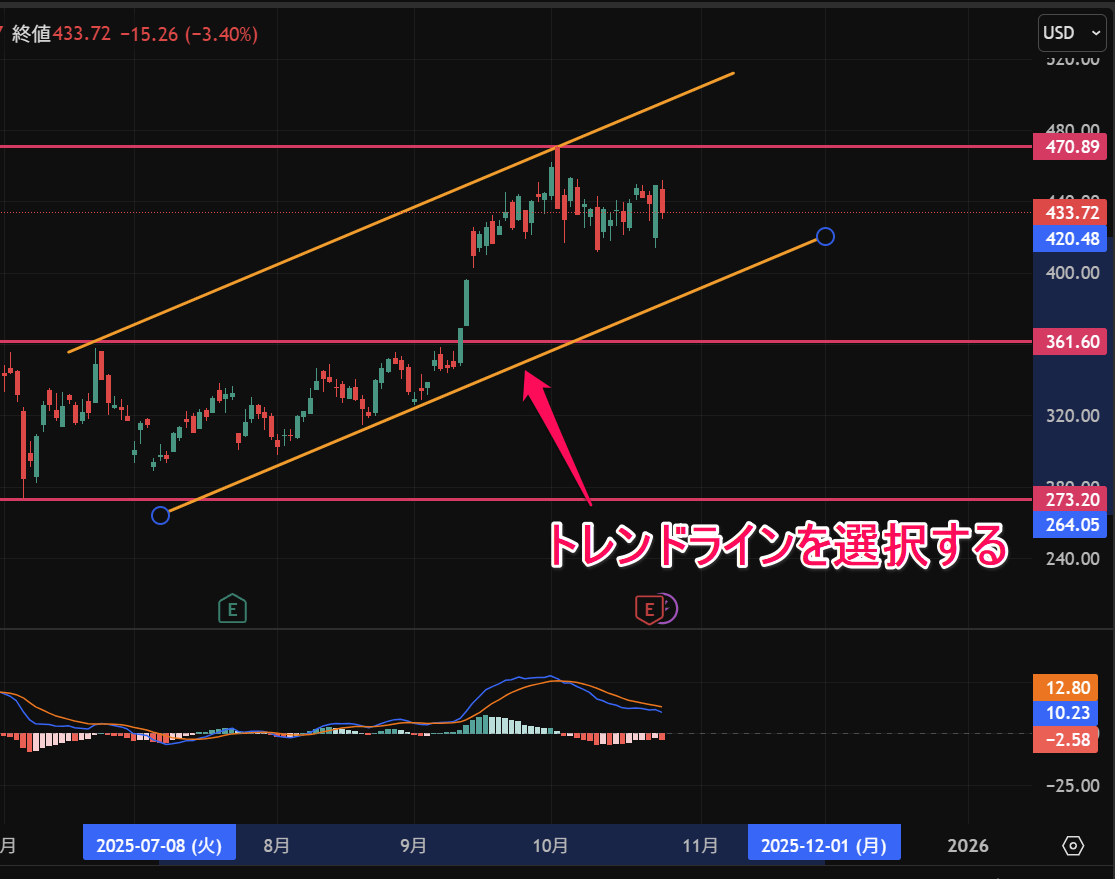Open the USD currency dropdown
The height and width of the screenshot is (879, 1115).
tap(1072, 33)
